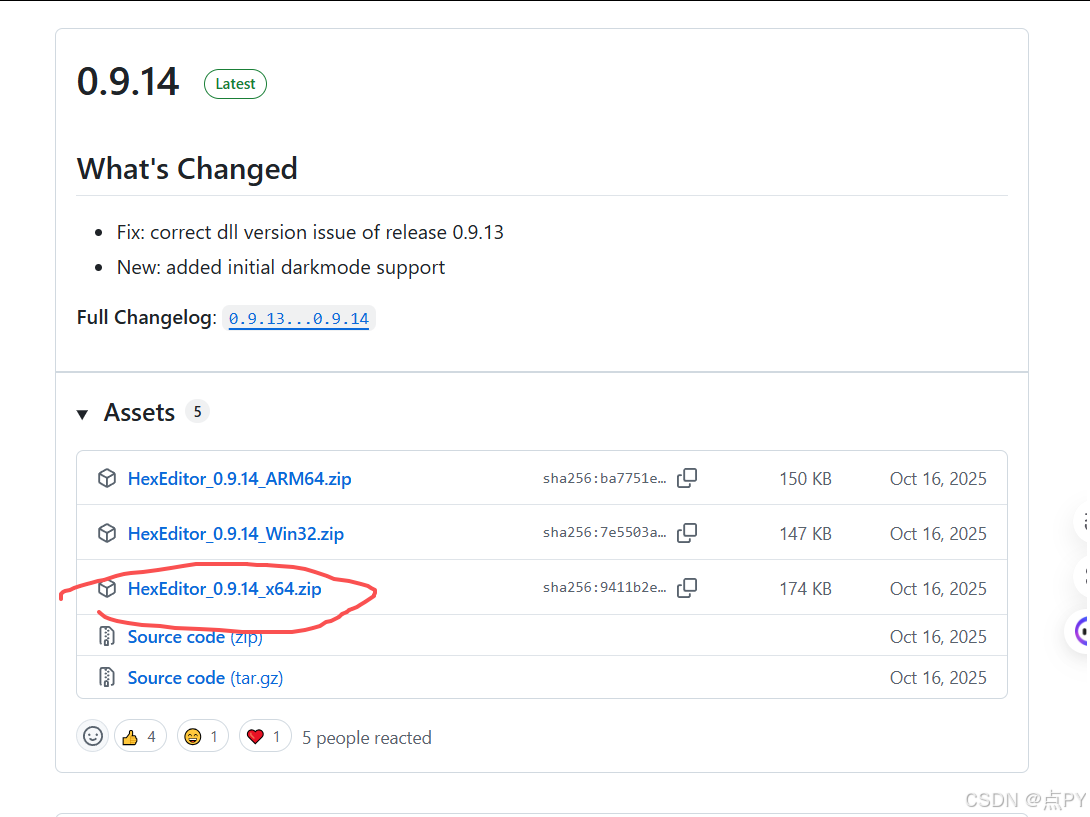The height and width of the screenshot is (817, 1090).
Task: Click package icon beside ARM64.zip
Action: tap(106, 478)
